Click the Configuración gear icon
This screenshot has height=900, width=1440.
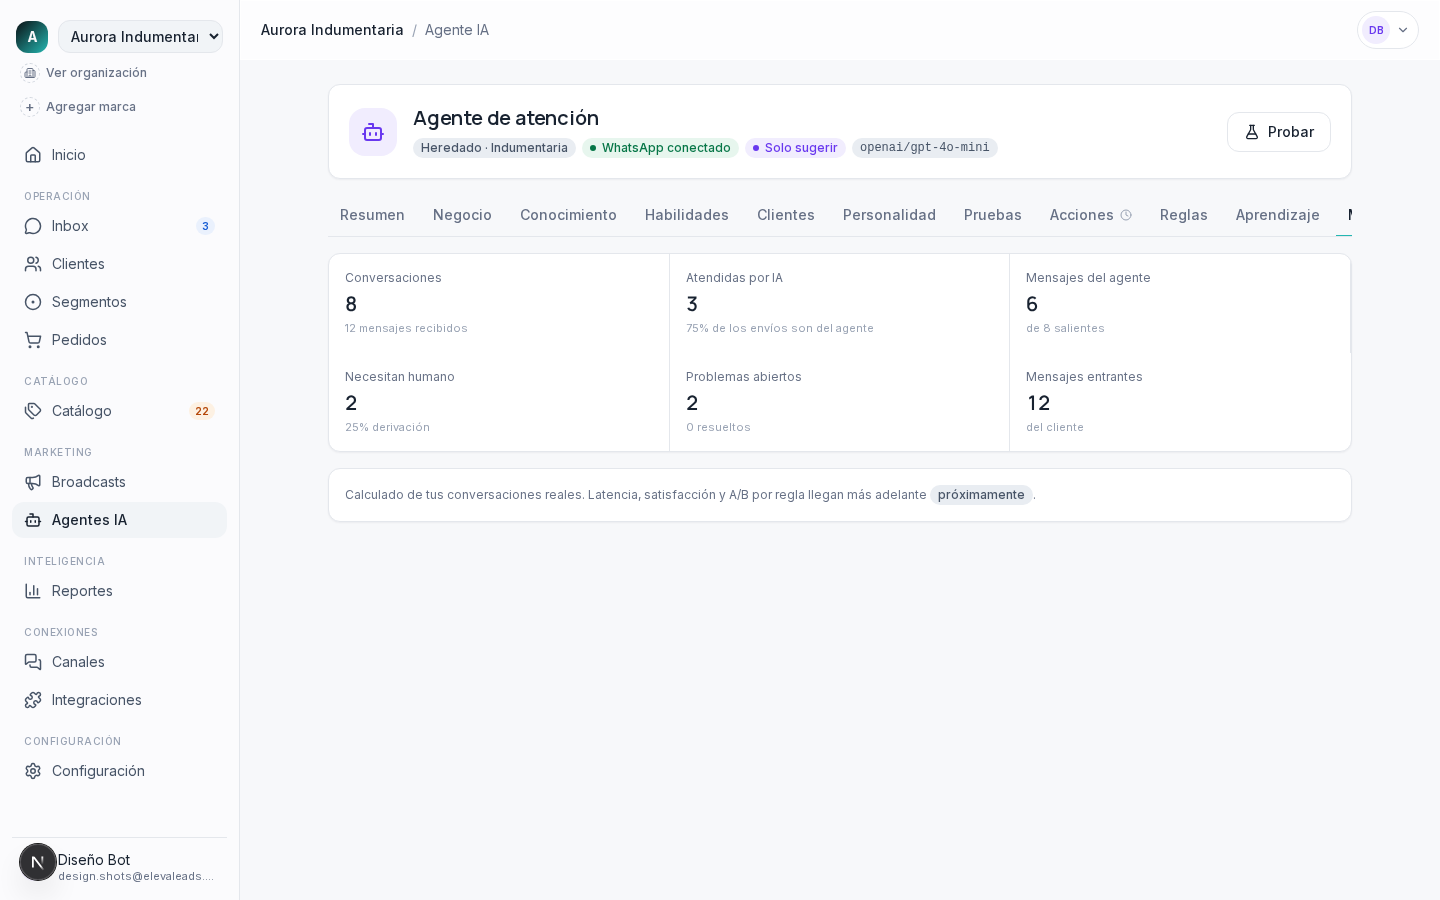point(33,771)
